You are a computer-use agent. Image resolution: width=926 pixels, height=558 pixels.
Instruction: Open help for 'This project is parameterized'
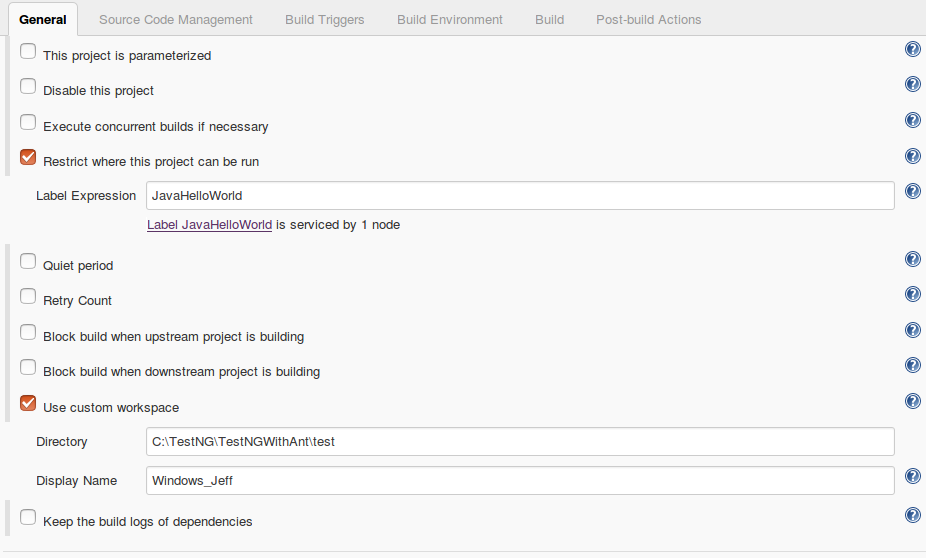912,49
